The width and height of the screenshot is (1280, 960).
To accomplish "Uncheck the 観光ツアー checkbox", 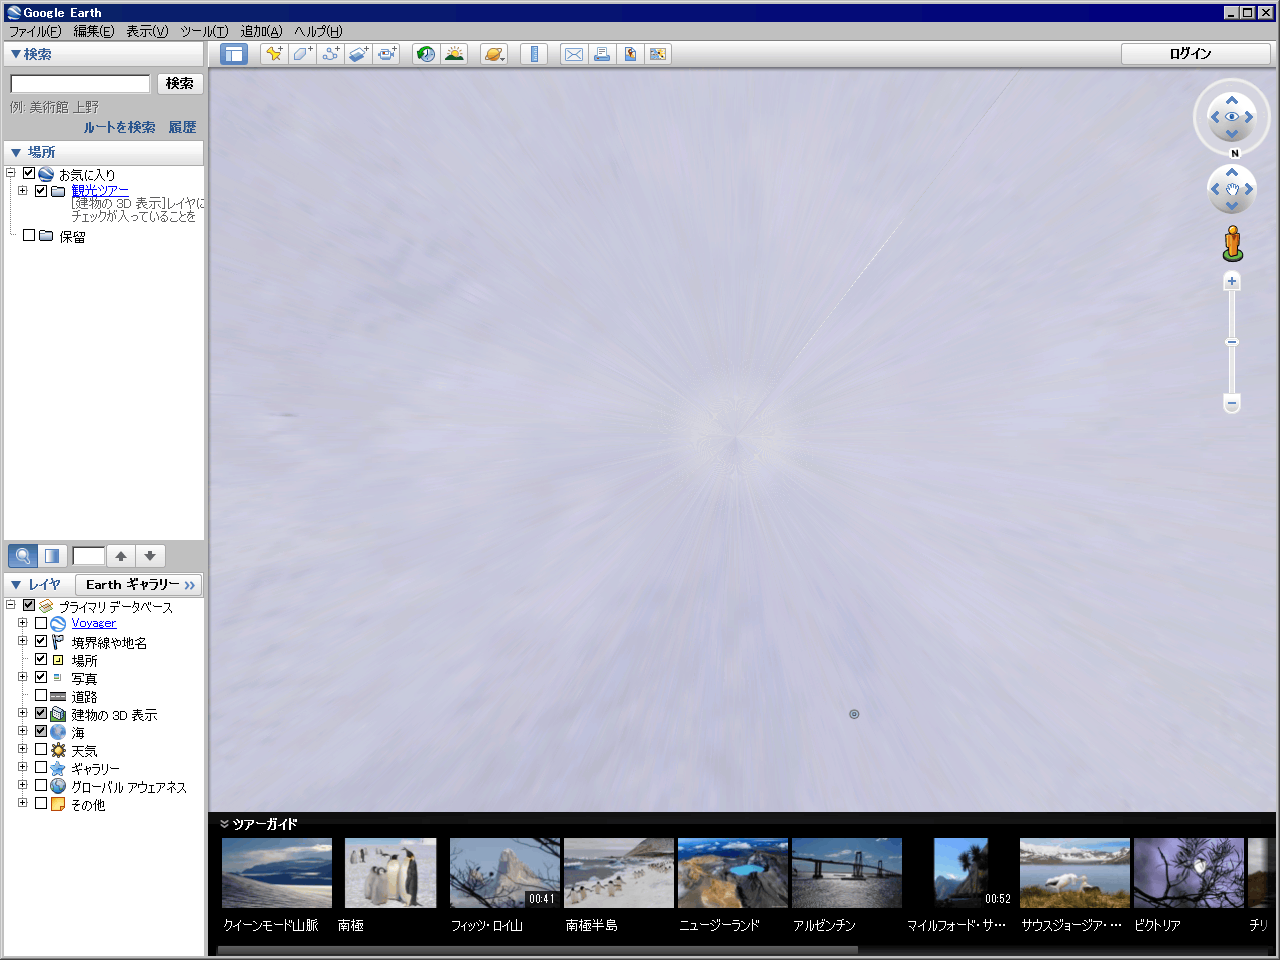I will (41, 190).
